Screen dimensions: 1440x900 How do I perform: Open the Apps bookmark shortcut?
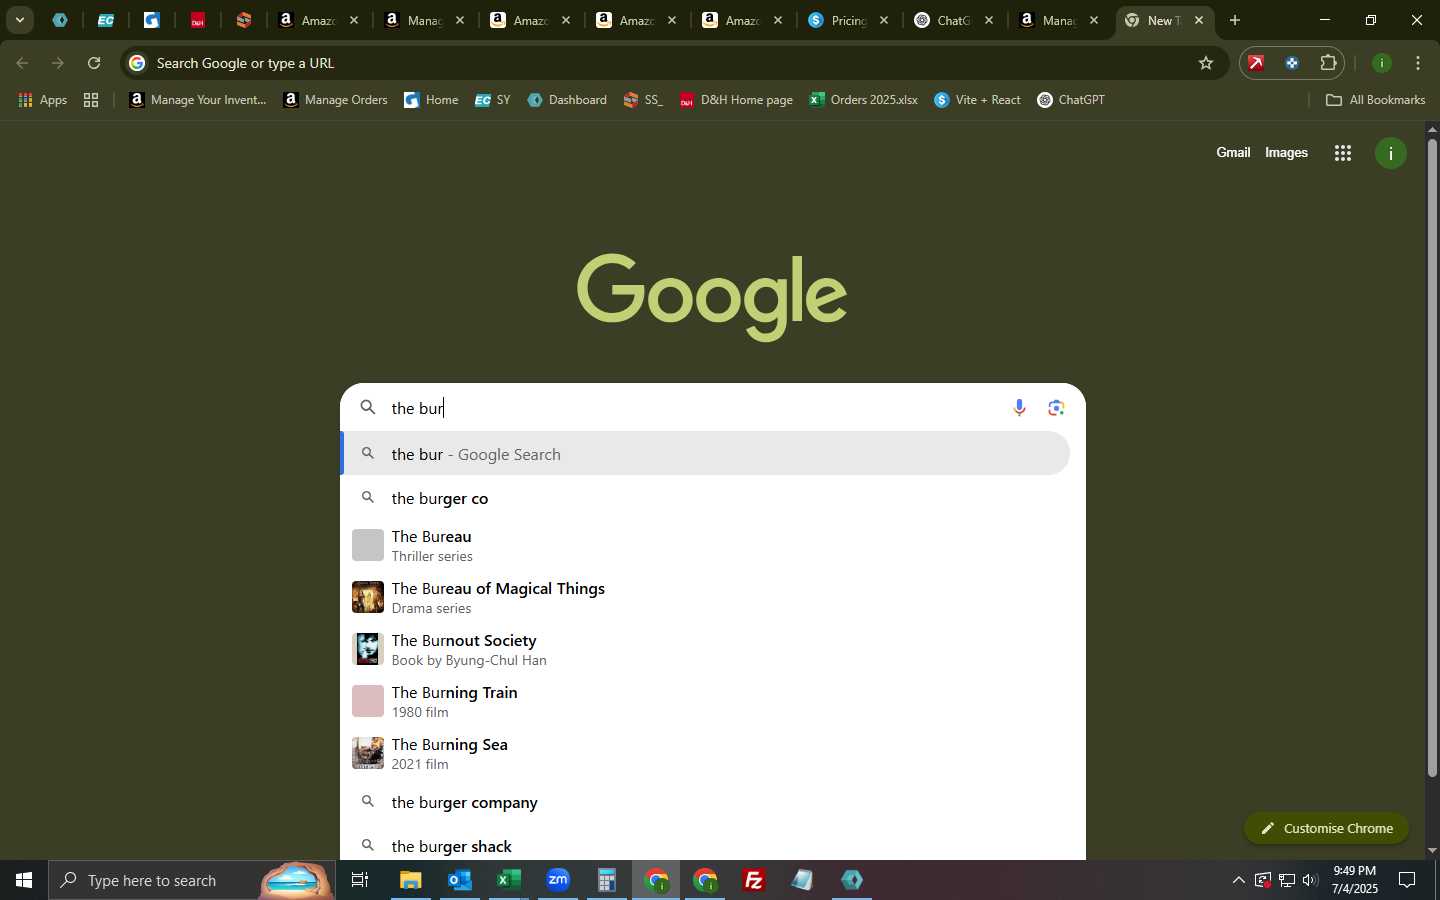(x=43, y=100)
